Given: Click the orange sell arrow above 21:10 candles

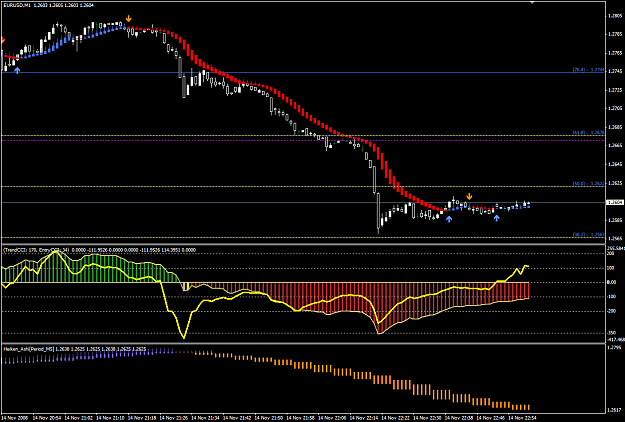Looking at the screenshot, I should click(128, 19).
